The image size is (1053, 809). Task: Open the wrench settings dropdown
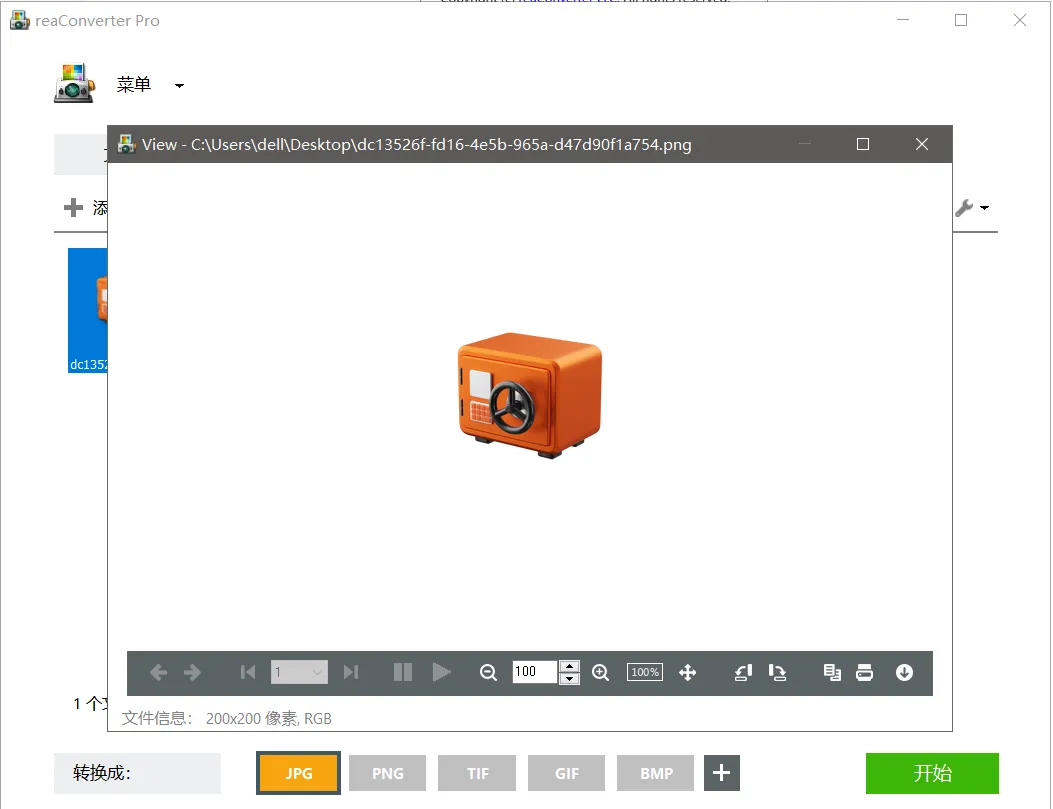tap(972, 207)
